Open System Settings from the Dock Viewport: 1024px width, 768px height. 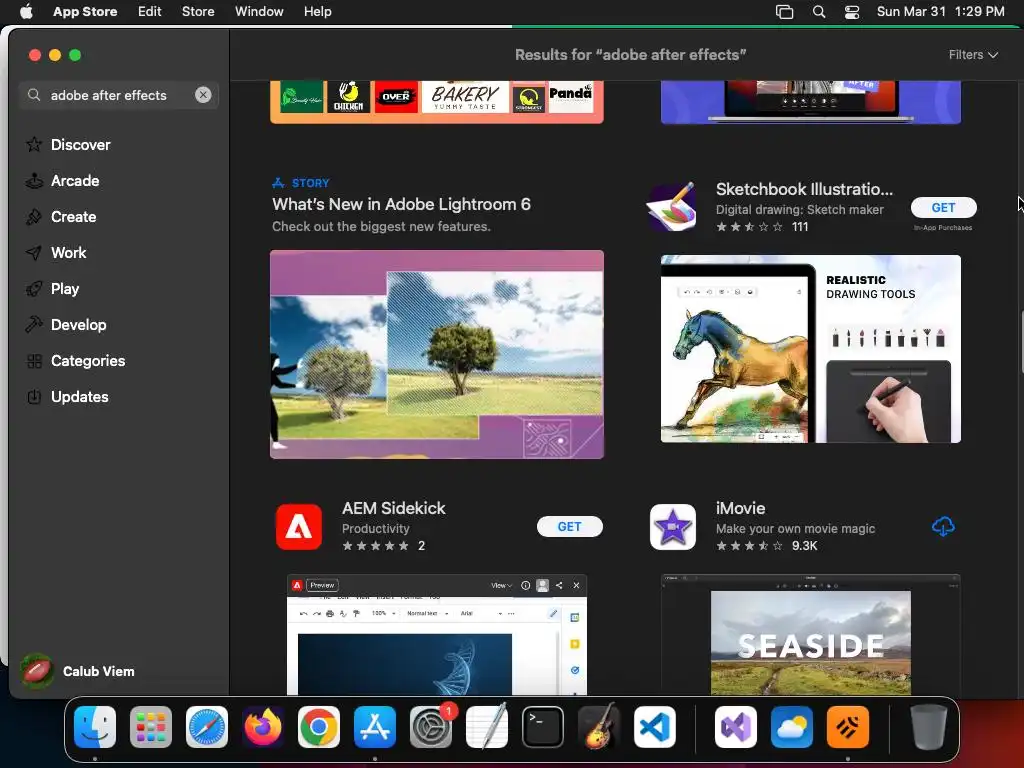[431, 727]
